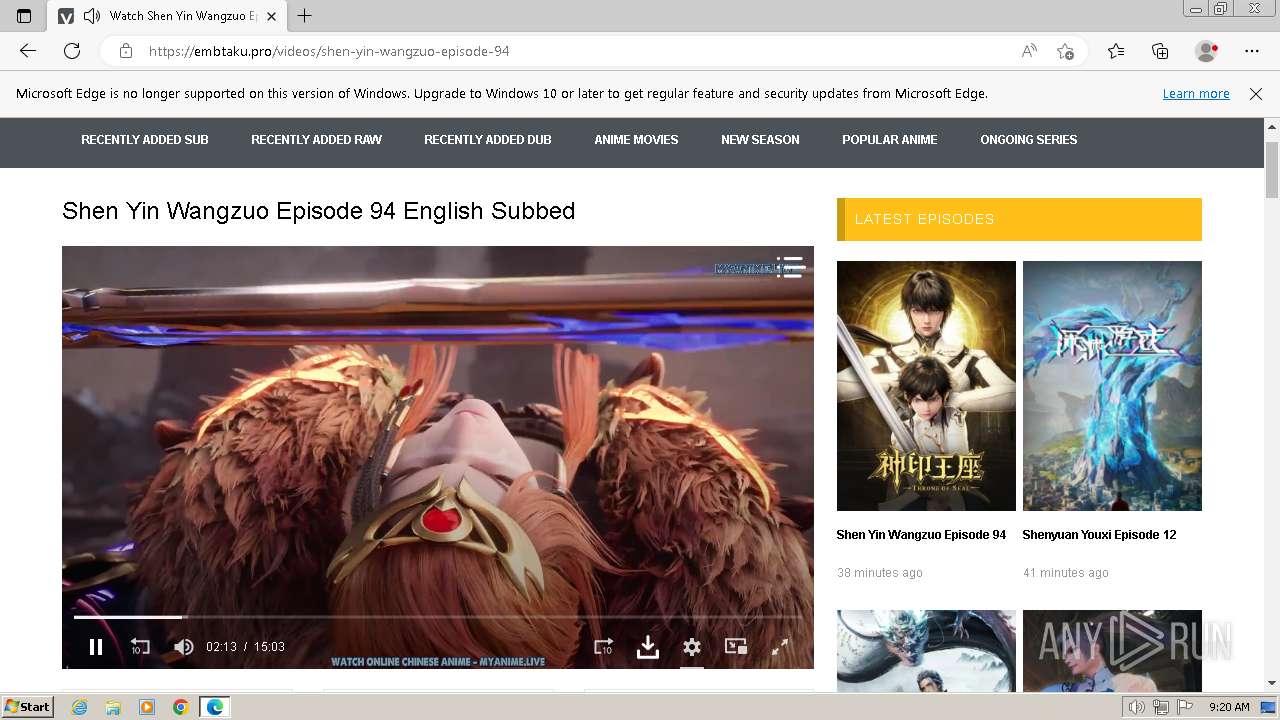
Task: Refresh the current page
Action: (72, 51)
